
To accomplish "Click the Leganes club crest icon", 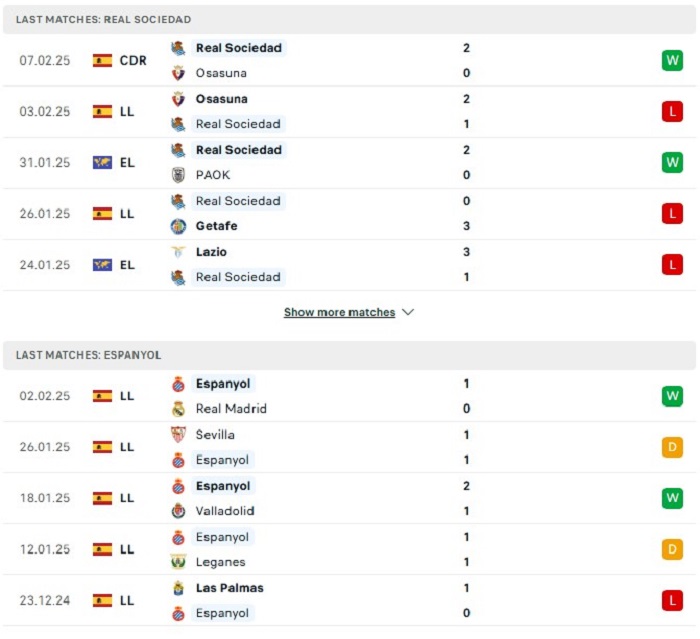I will (178, 562).
